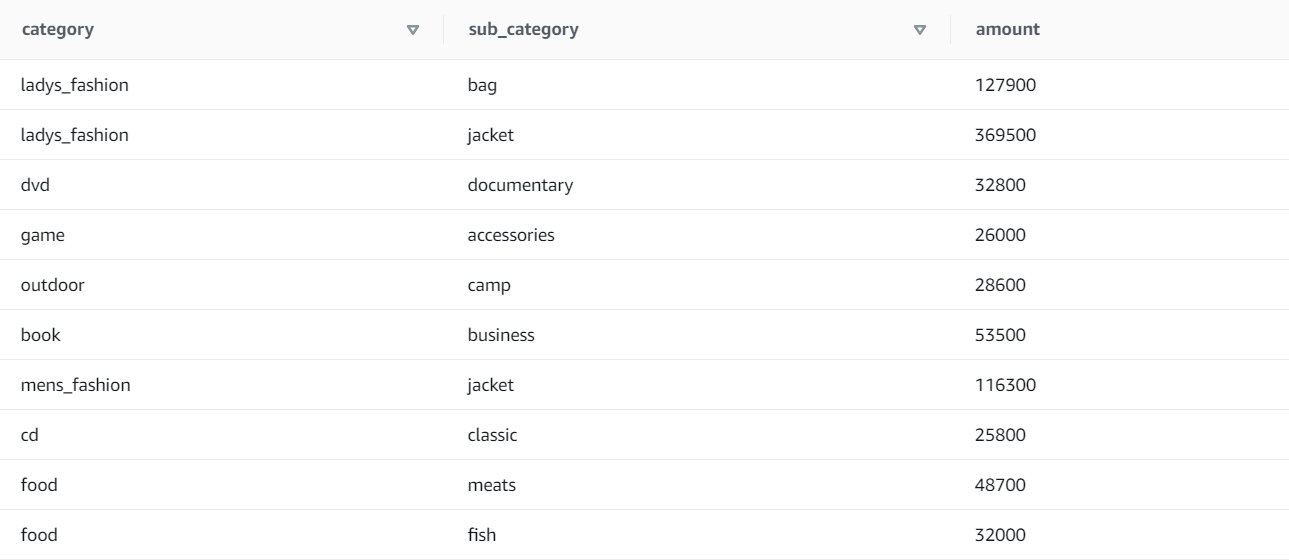Select the fish sub_category cell

point(482,535)
